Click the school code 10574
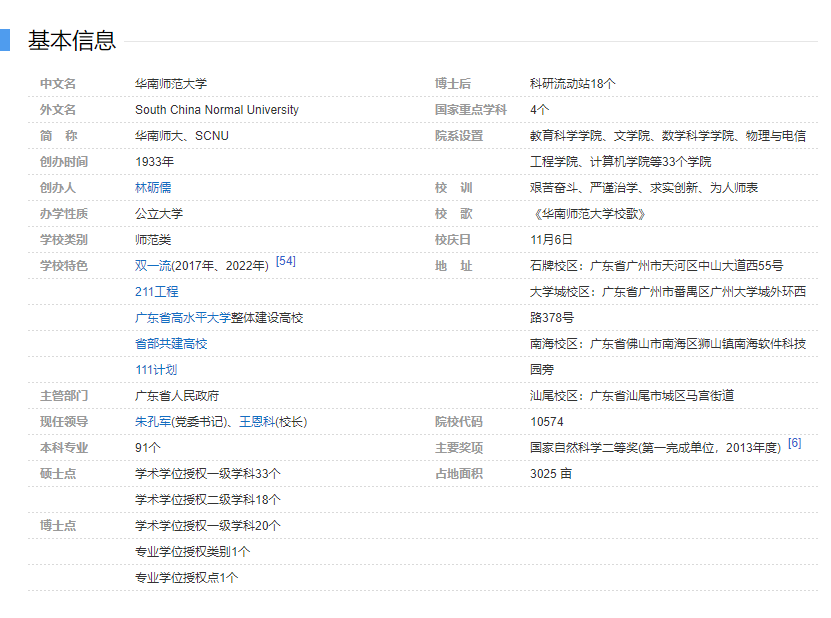Screen dimensions: 831x618 [x=547, y=422]
